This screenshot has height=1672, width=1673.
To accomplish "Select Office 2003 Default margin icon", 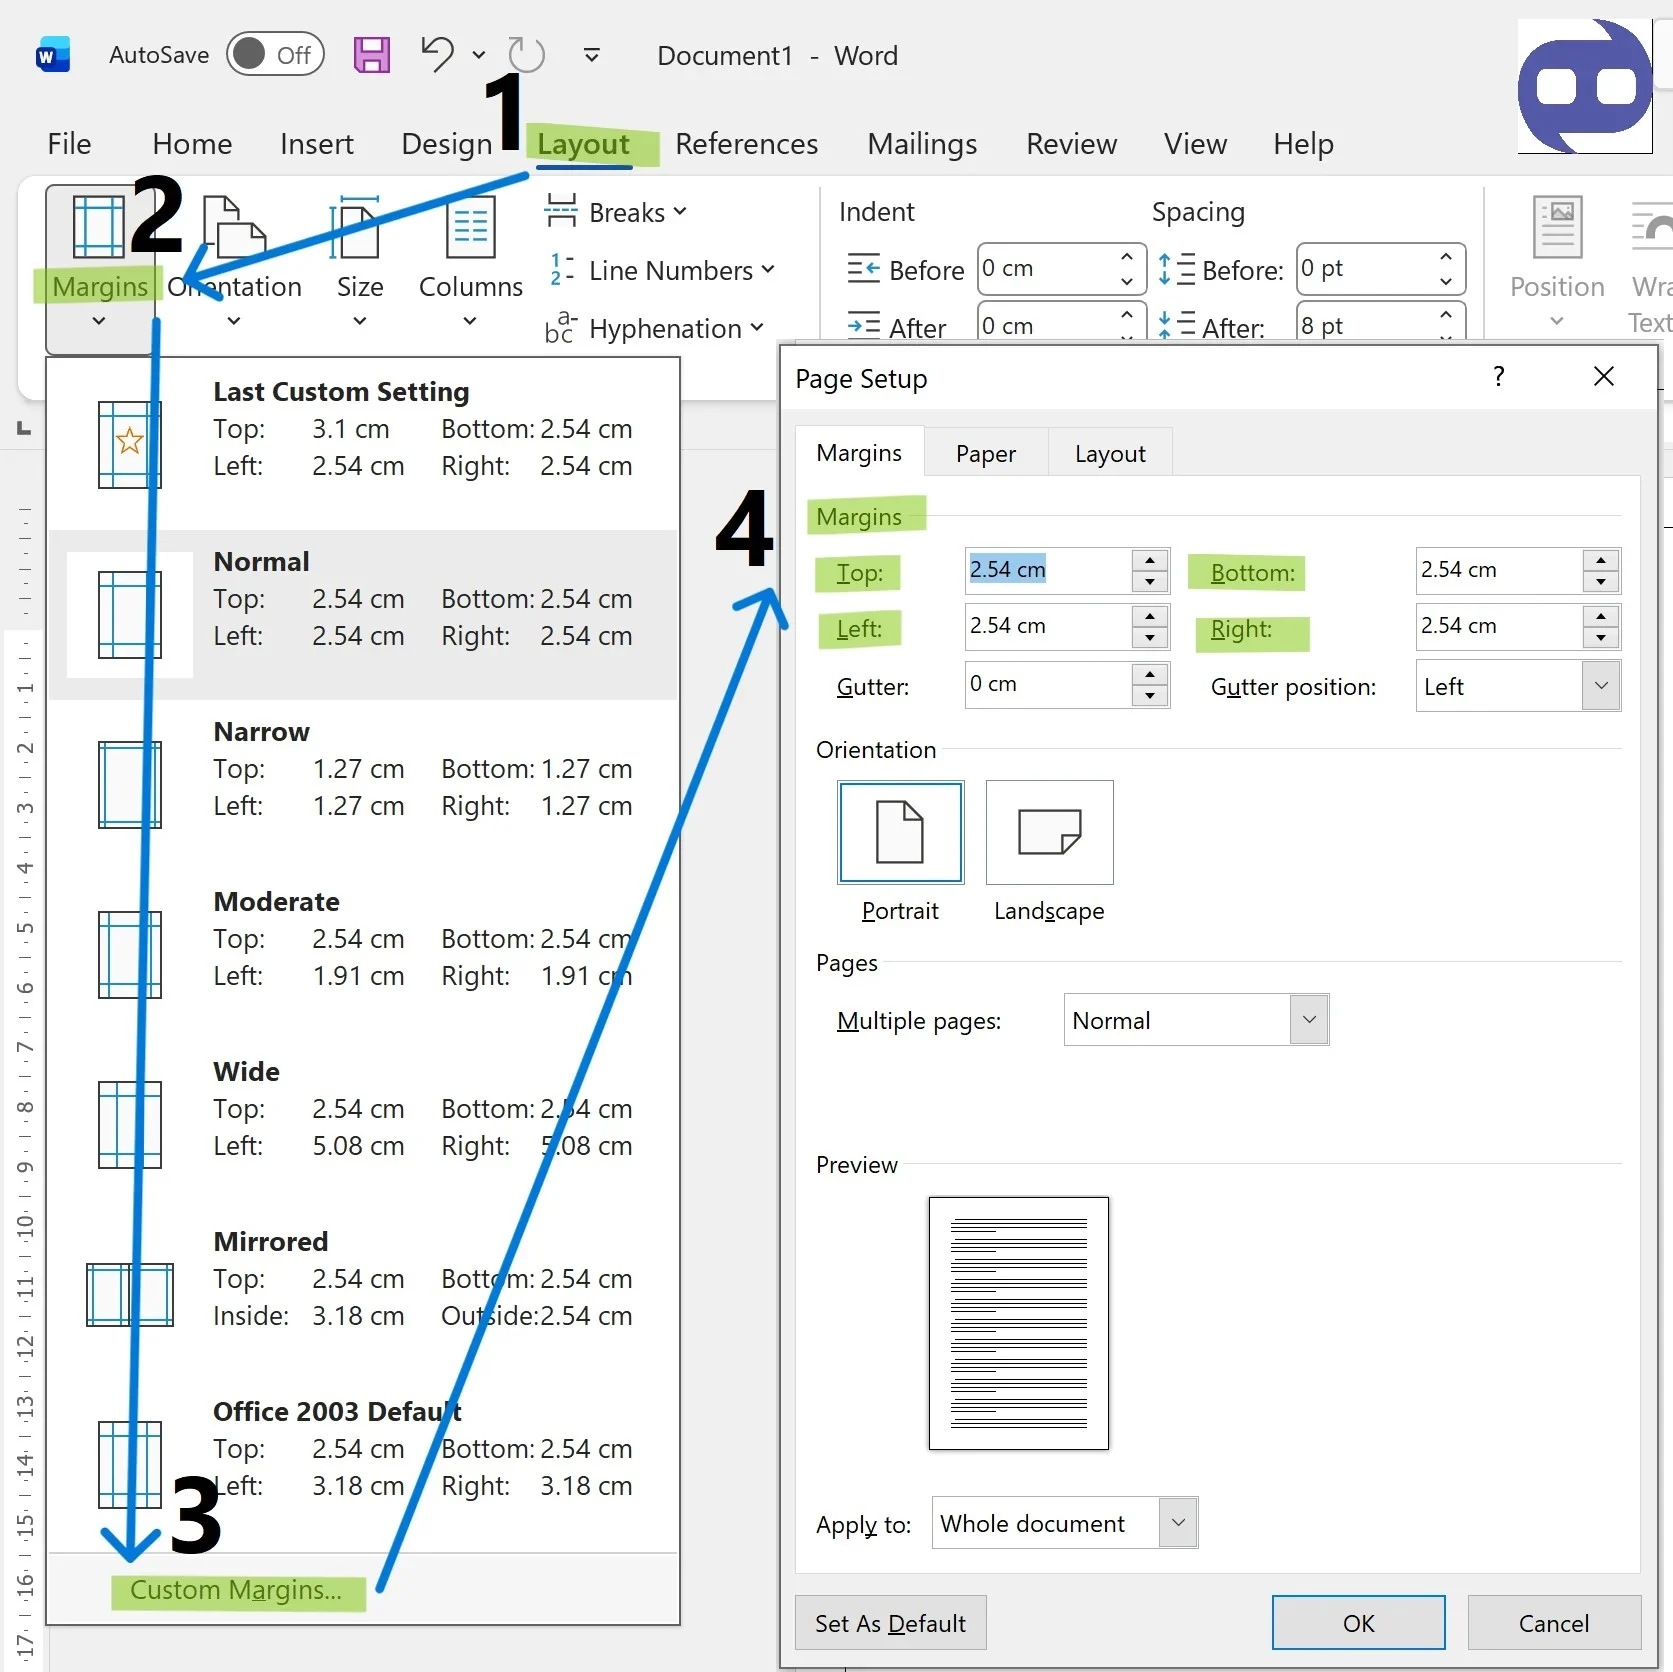I will [130, 1465].
